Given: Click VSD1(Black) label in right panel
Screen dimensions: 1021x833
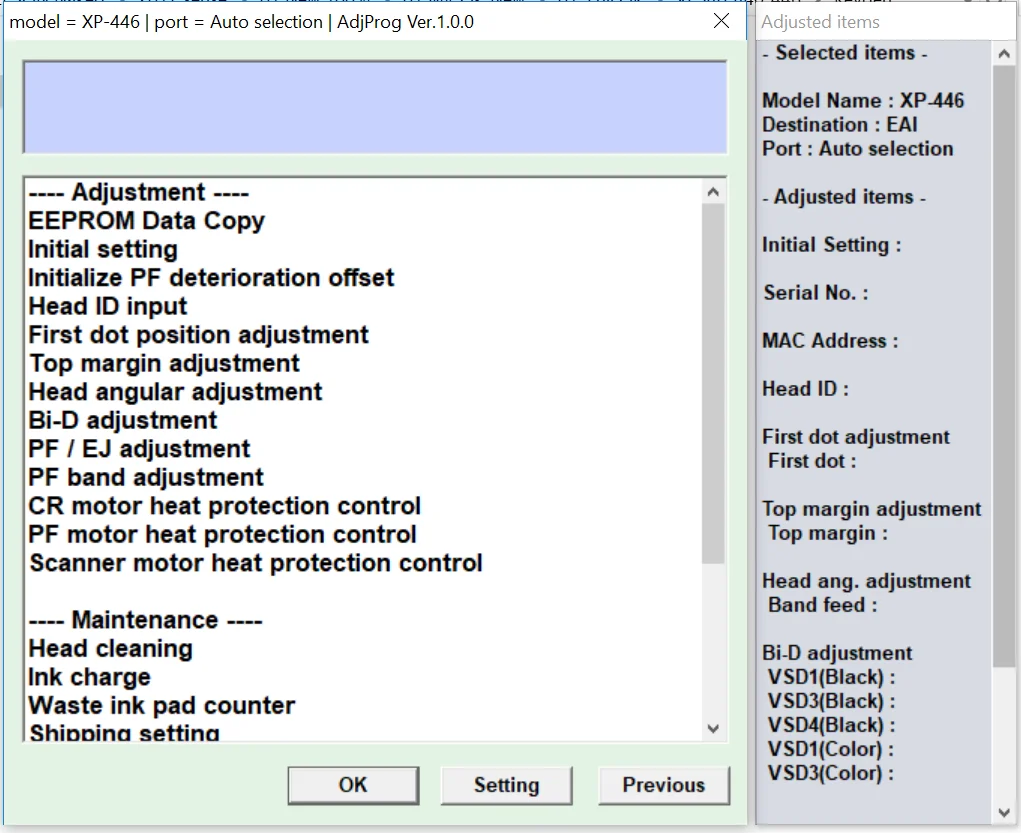Looking at the screenshot, I should [832, 677].
